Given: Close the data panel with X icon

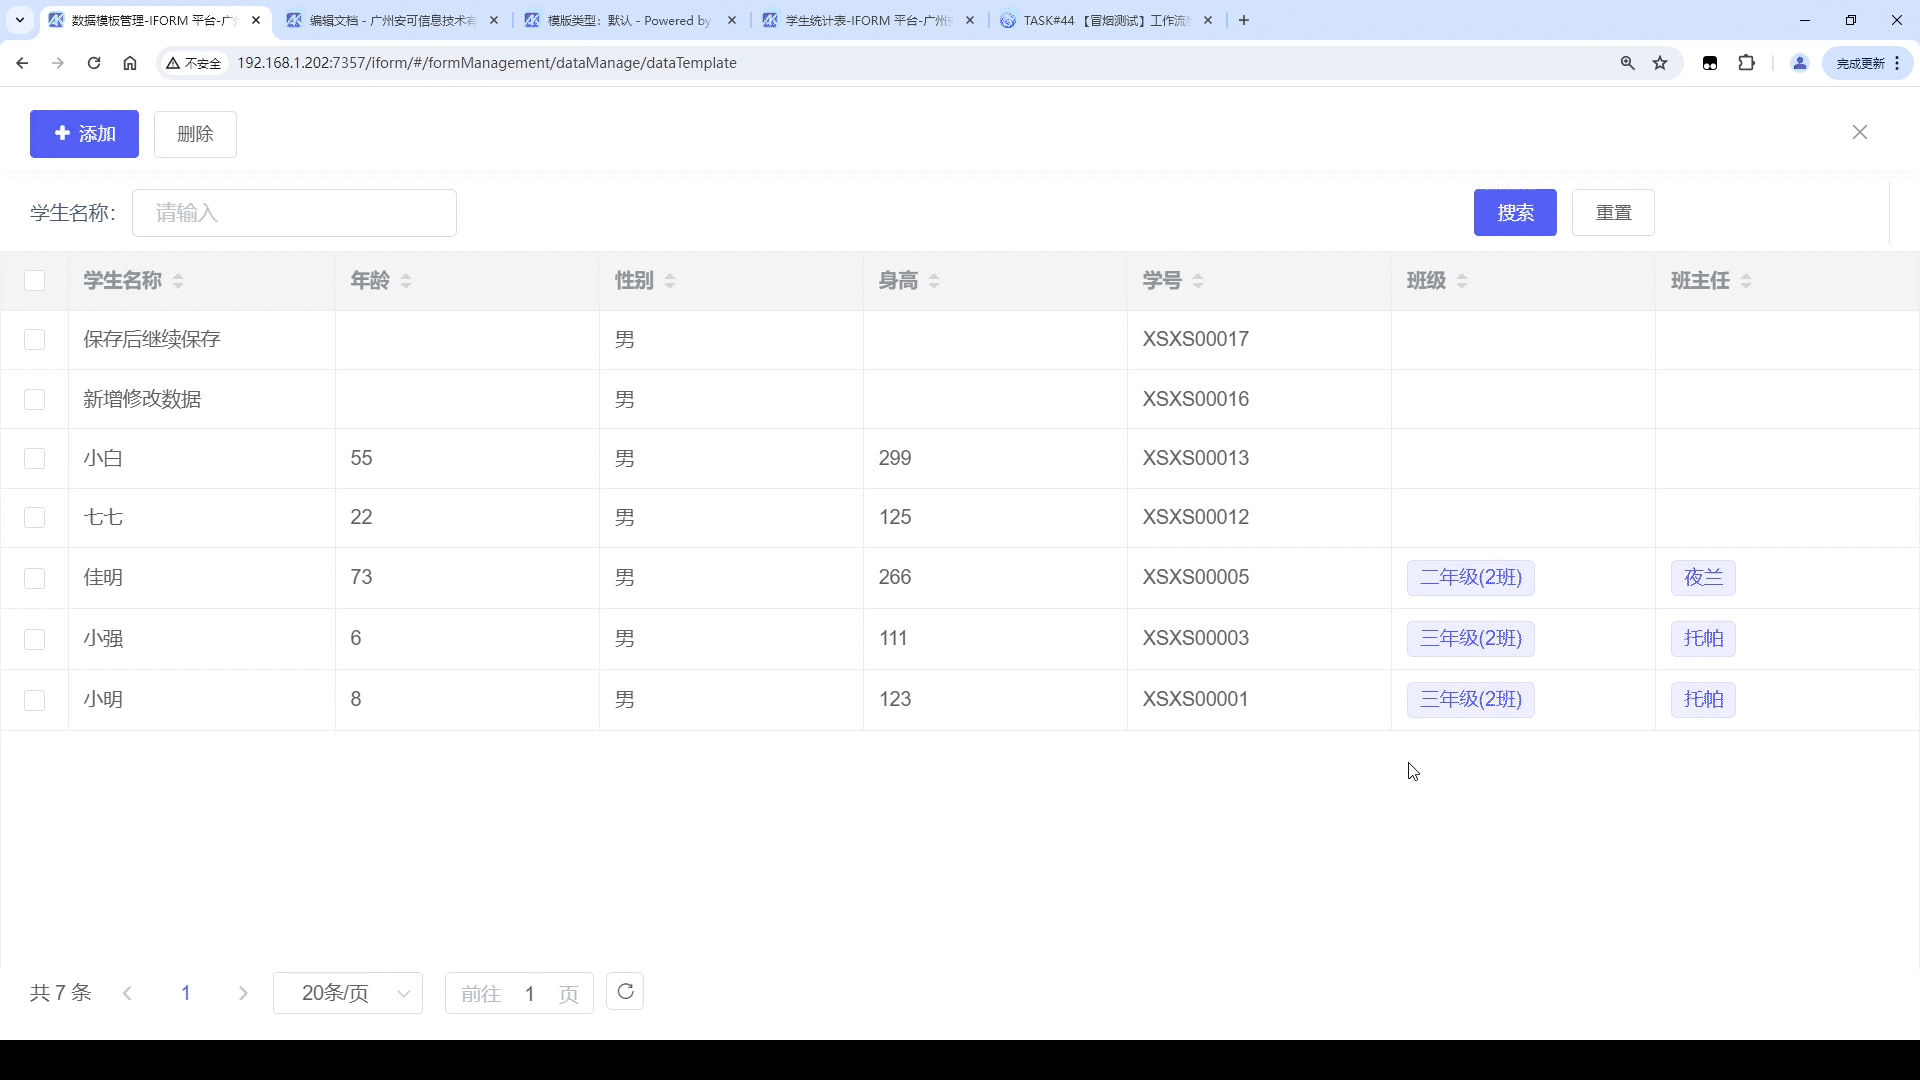Looking at the screenshot, I should coord(1859,133).
